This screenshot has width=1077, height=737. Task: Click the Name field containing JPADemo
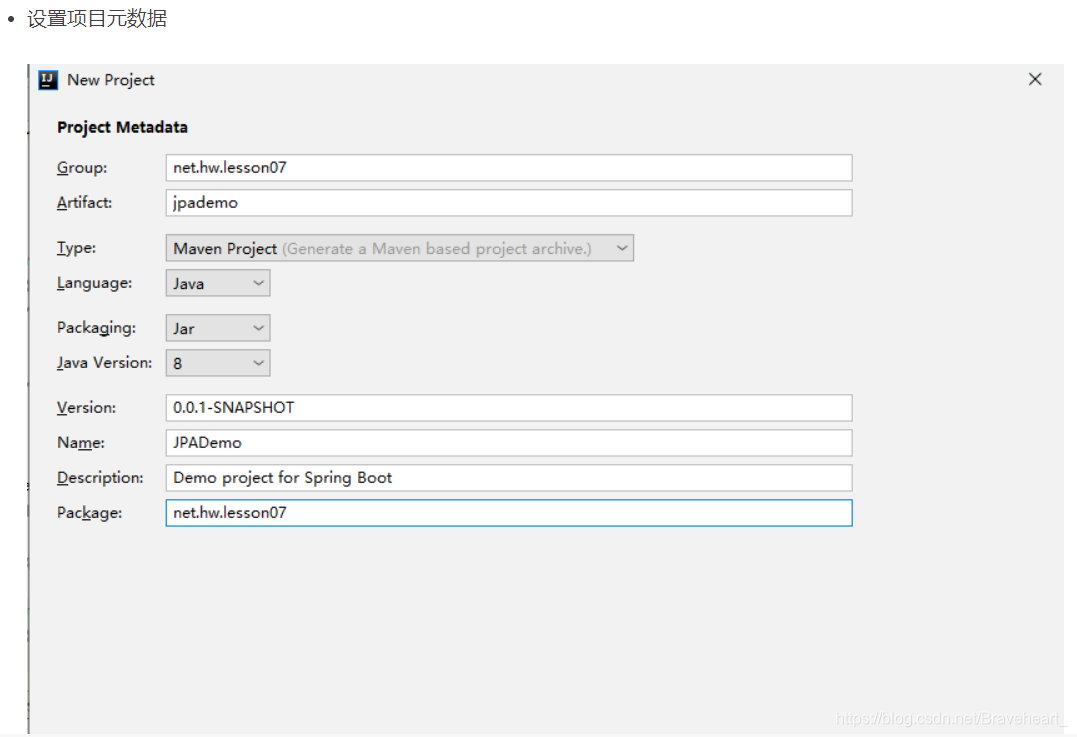[508, 442]
